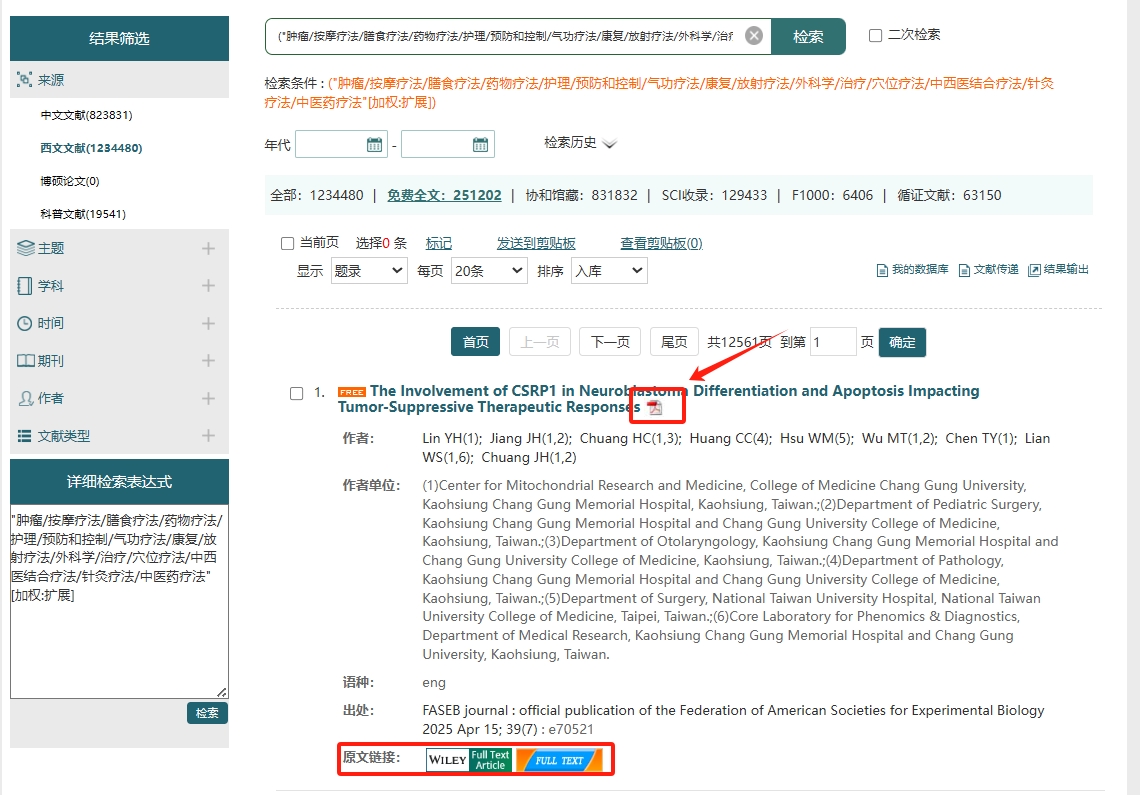Open start year calendar picker
The width and height of the screenshot is (1140, 795).
(375, 145)
